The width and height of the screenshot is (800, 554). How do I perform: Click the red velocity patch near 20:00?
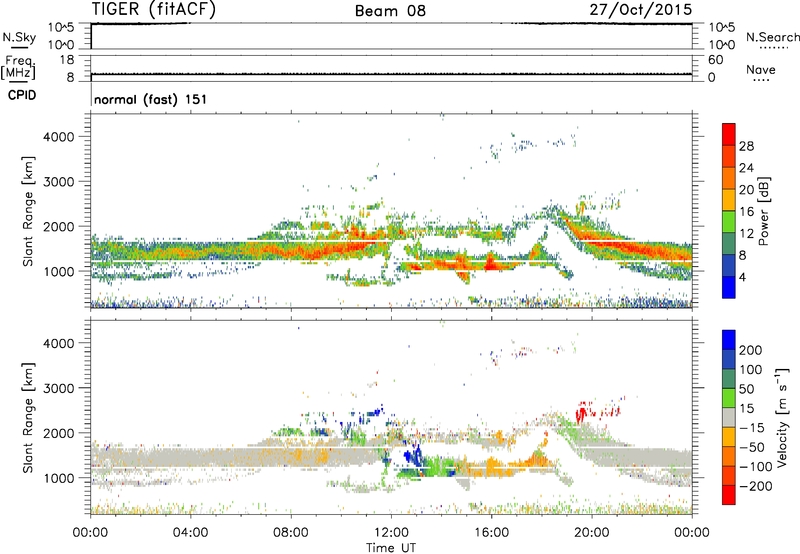pyautogui.click(x=583, y=412)
